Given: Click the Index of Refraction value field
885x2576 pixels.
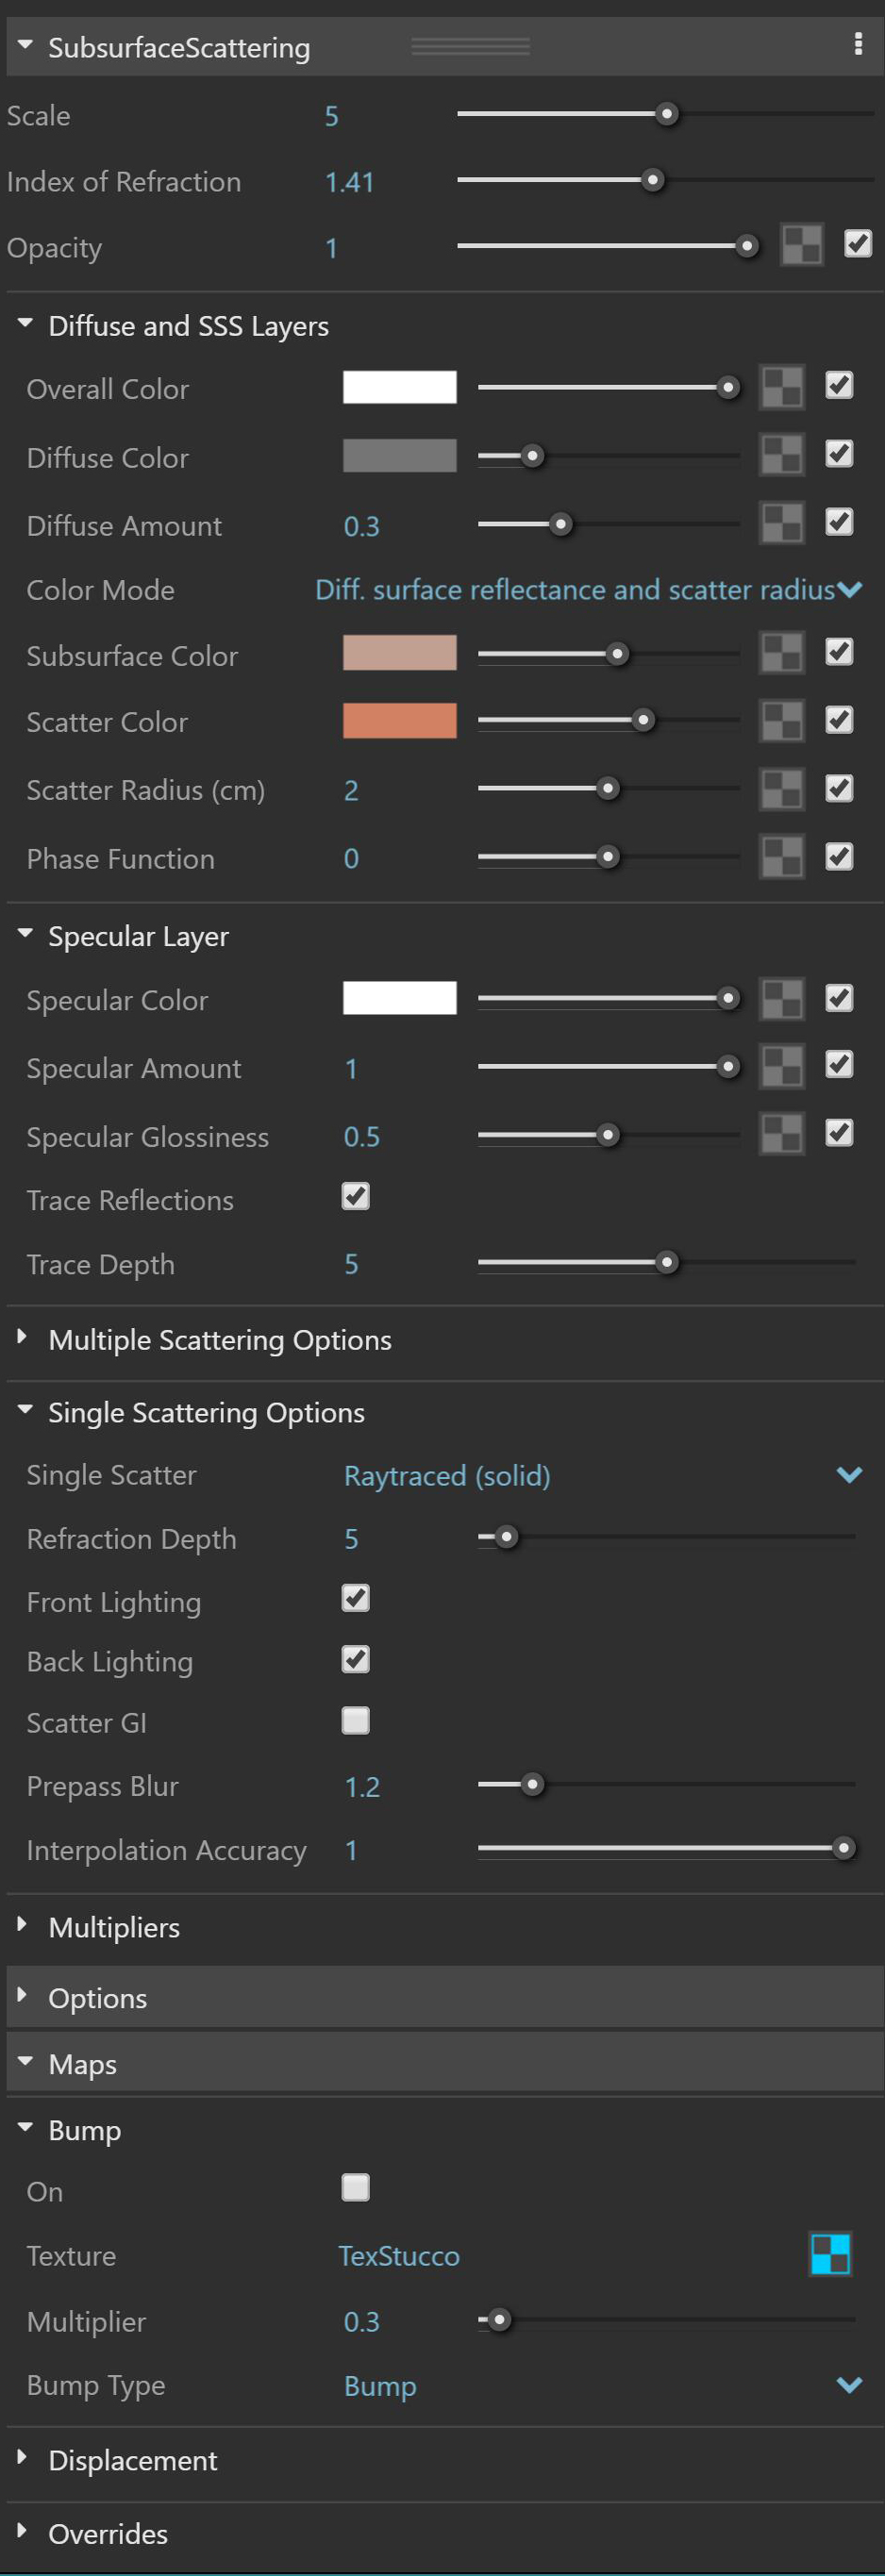Looking at the screenshot, I should 349,182.
